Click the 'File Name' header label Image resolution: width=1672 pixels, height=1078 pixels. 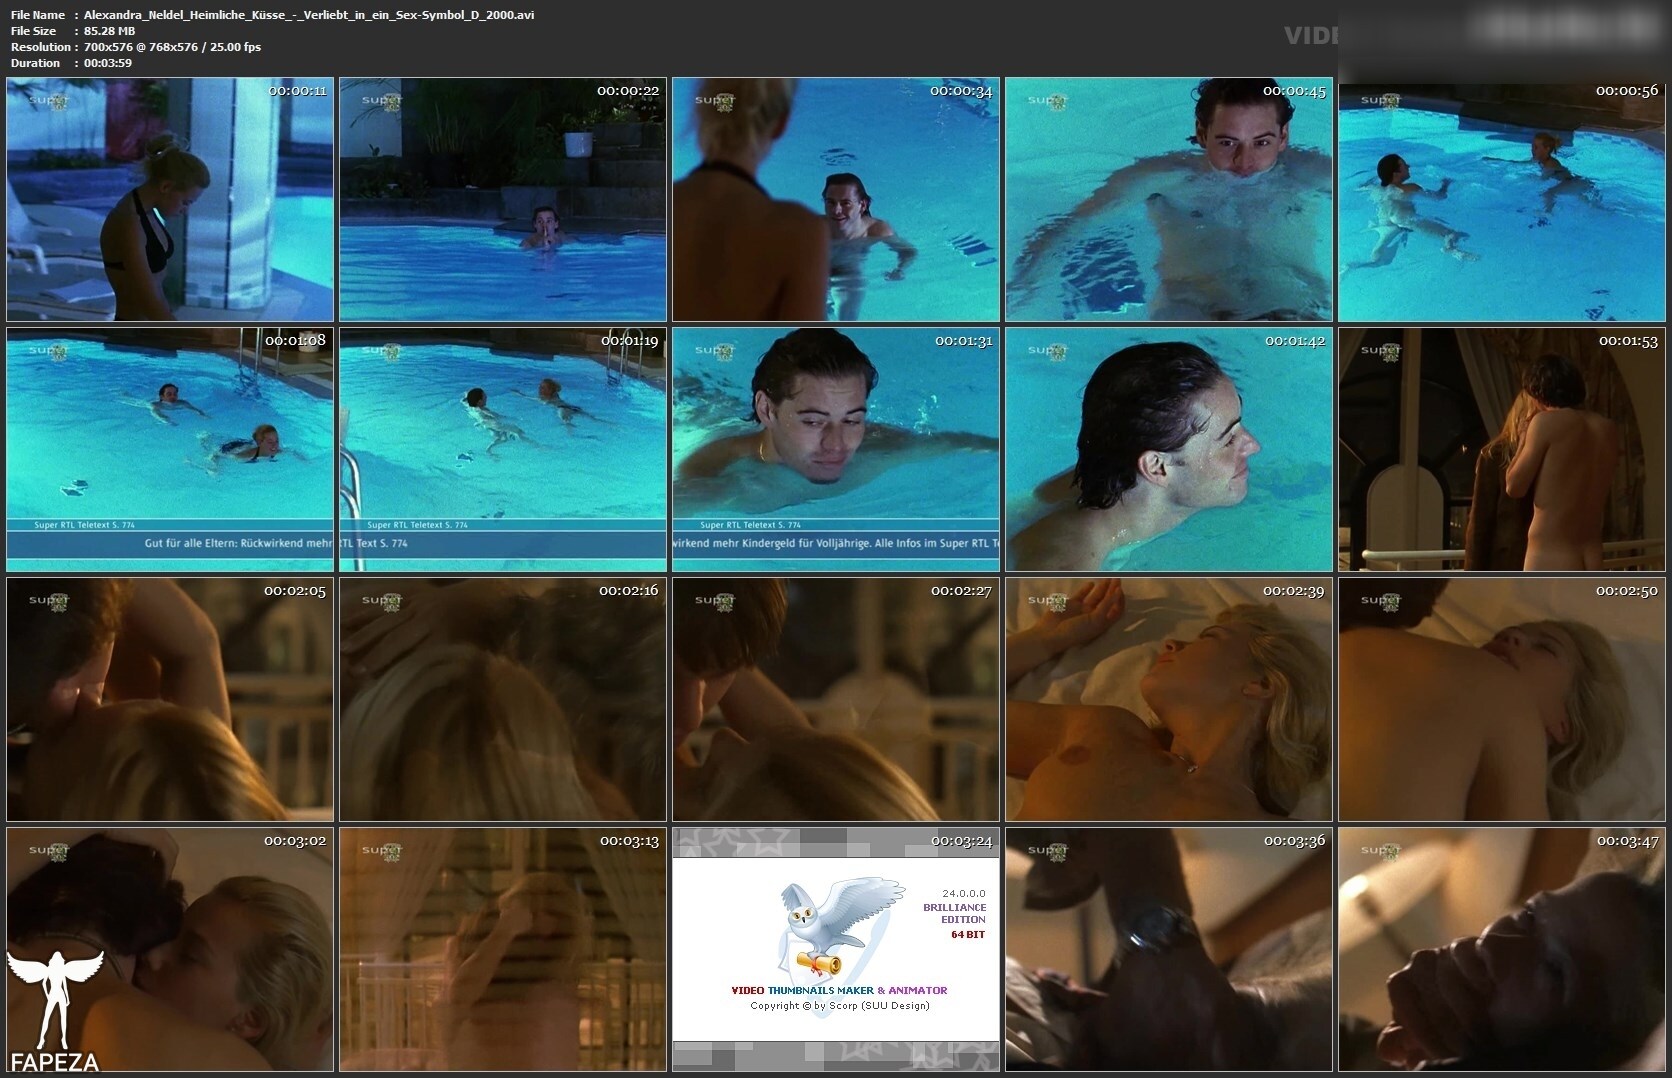[x=38, y=15]
